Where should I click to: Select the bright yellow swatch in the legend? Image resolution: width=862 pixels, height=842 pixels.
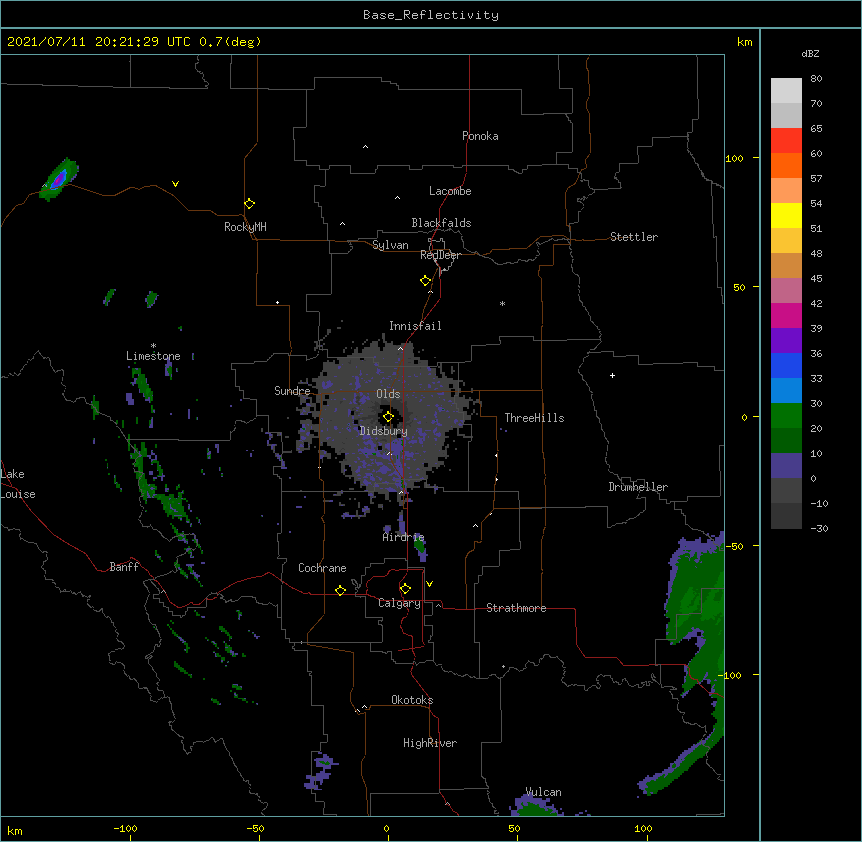click(786, 215)
